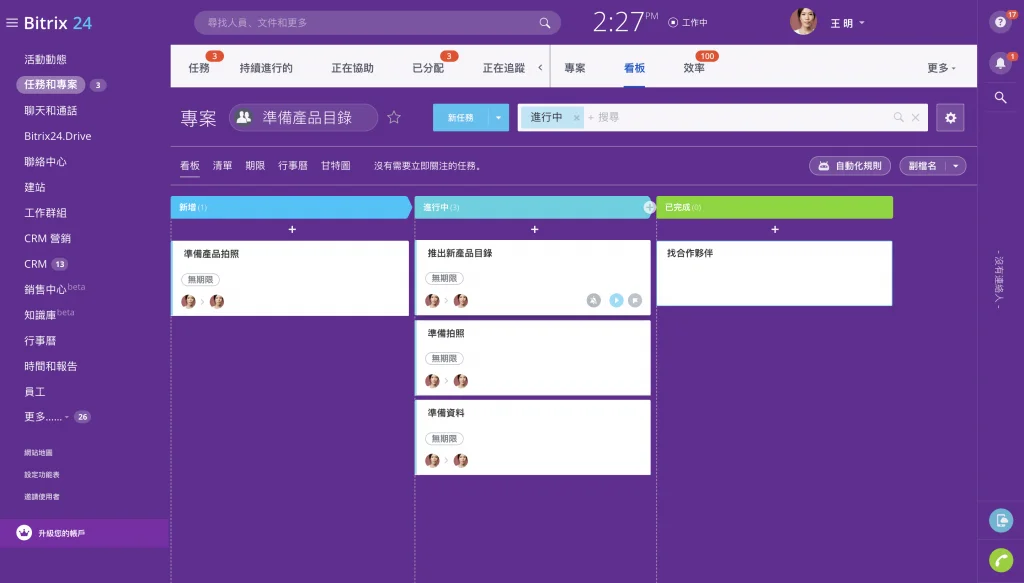The height and width of the screenshot is (583, 1024).
Task: Add a new kanban stage after 進行中
Action: pos(649,207)
